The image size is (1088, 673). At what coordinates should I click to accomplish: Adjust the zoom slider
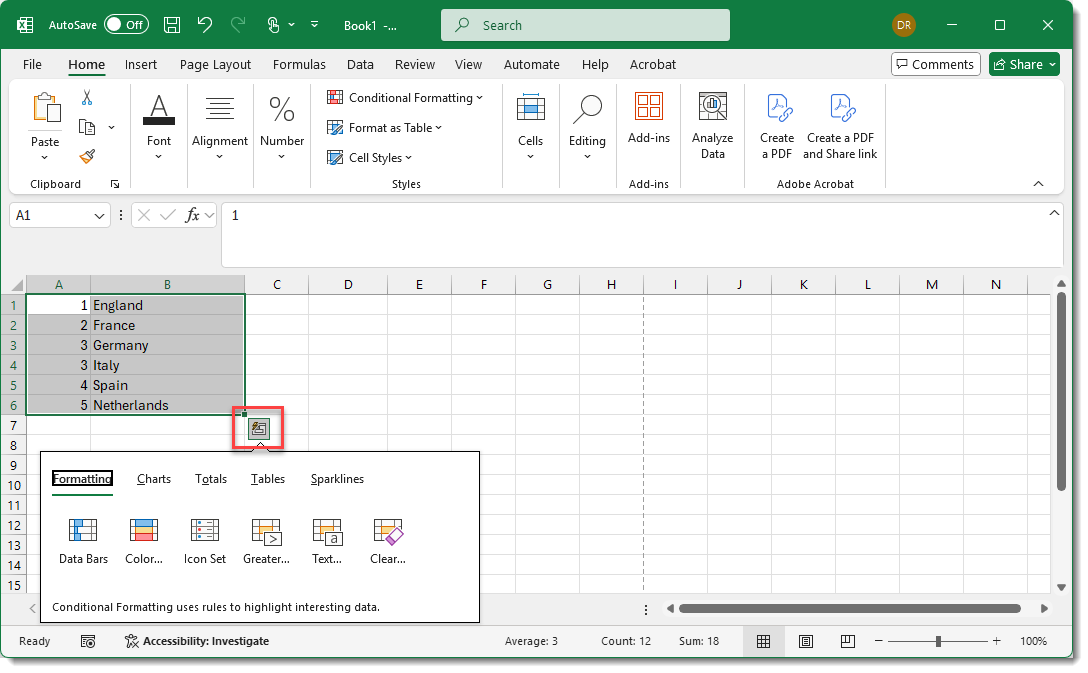pyautogui.click(x=938, y=641)
